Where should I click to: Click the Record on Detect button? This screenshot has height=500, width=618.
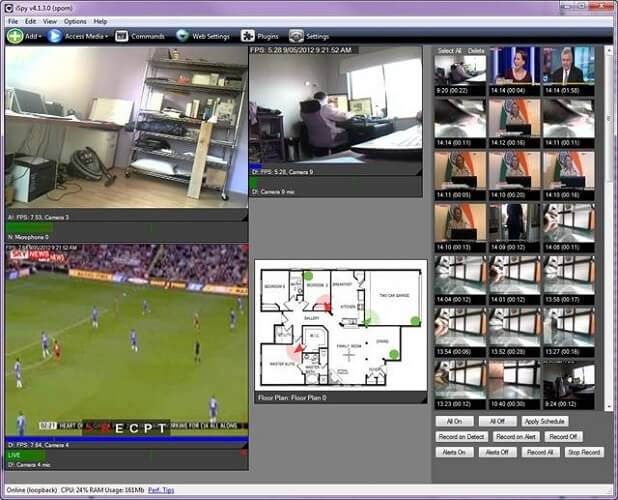pyautogui.click(x=462, y=437)
